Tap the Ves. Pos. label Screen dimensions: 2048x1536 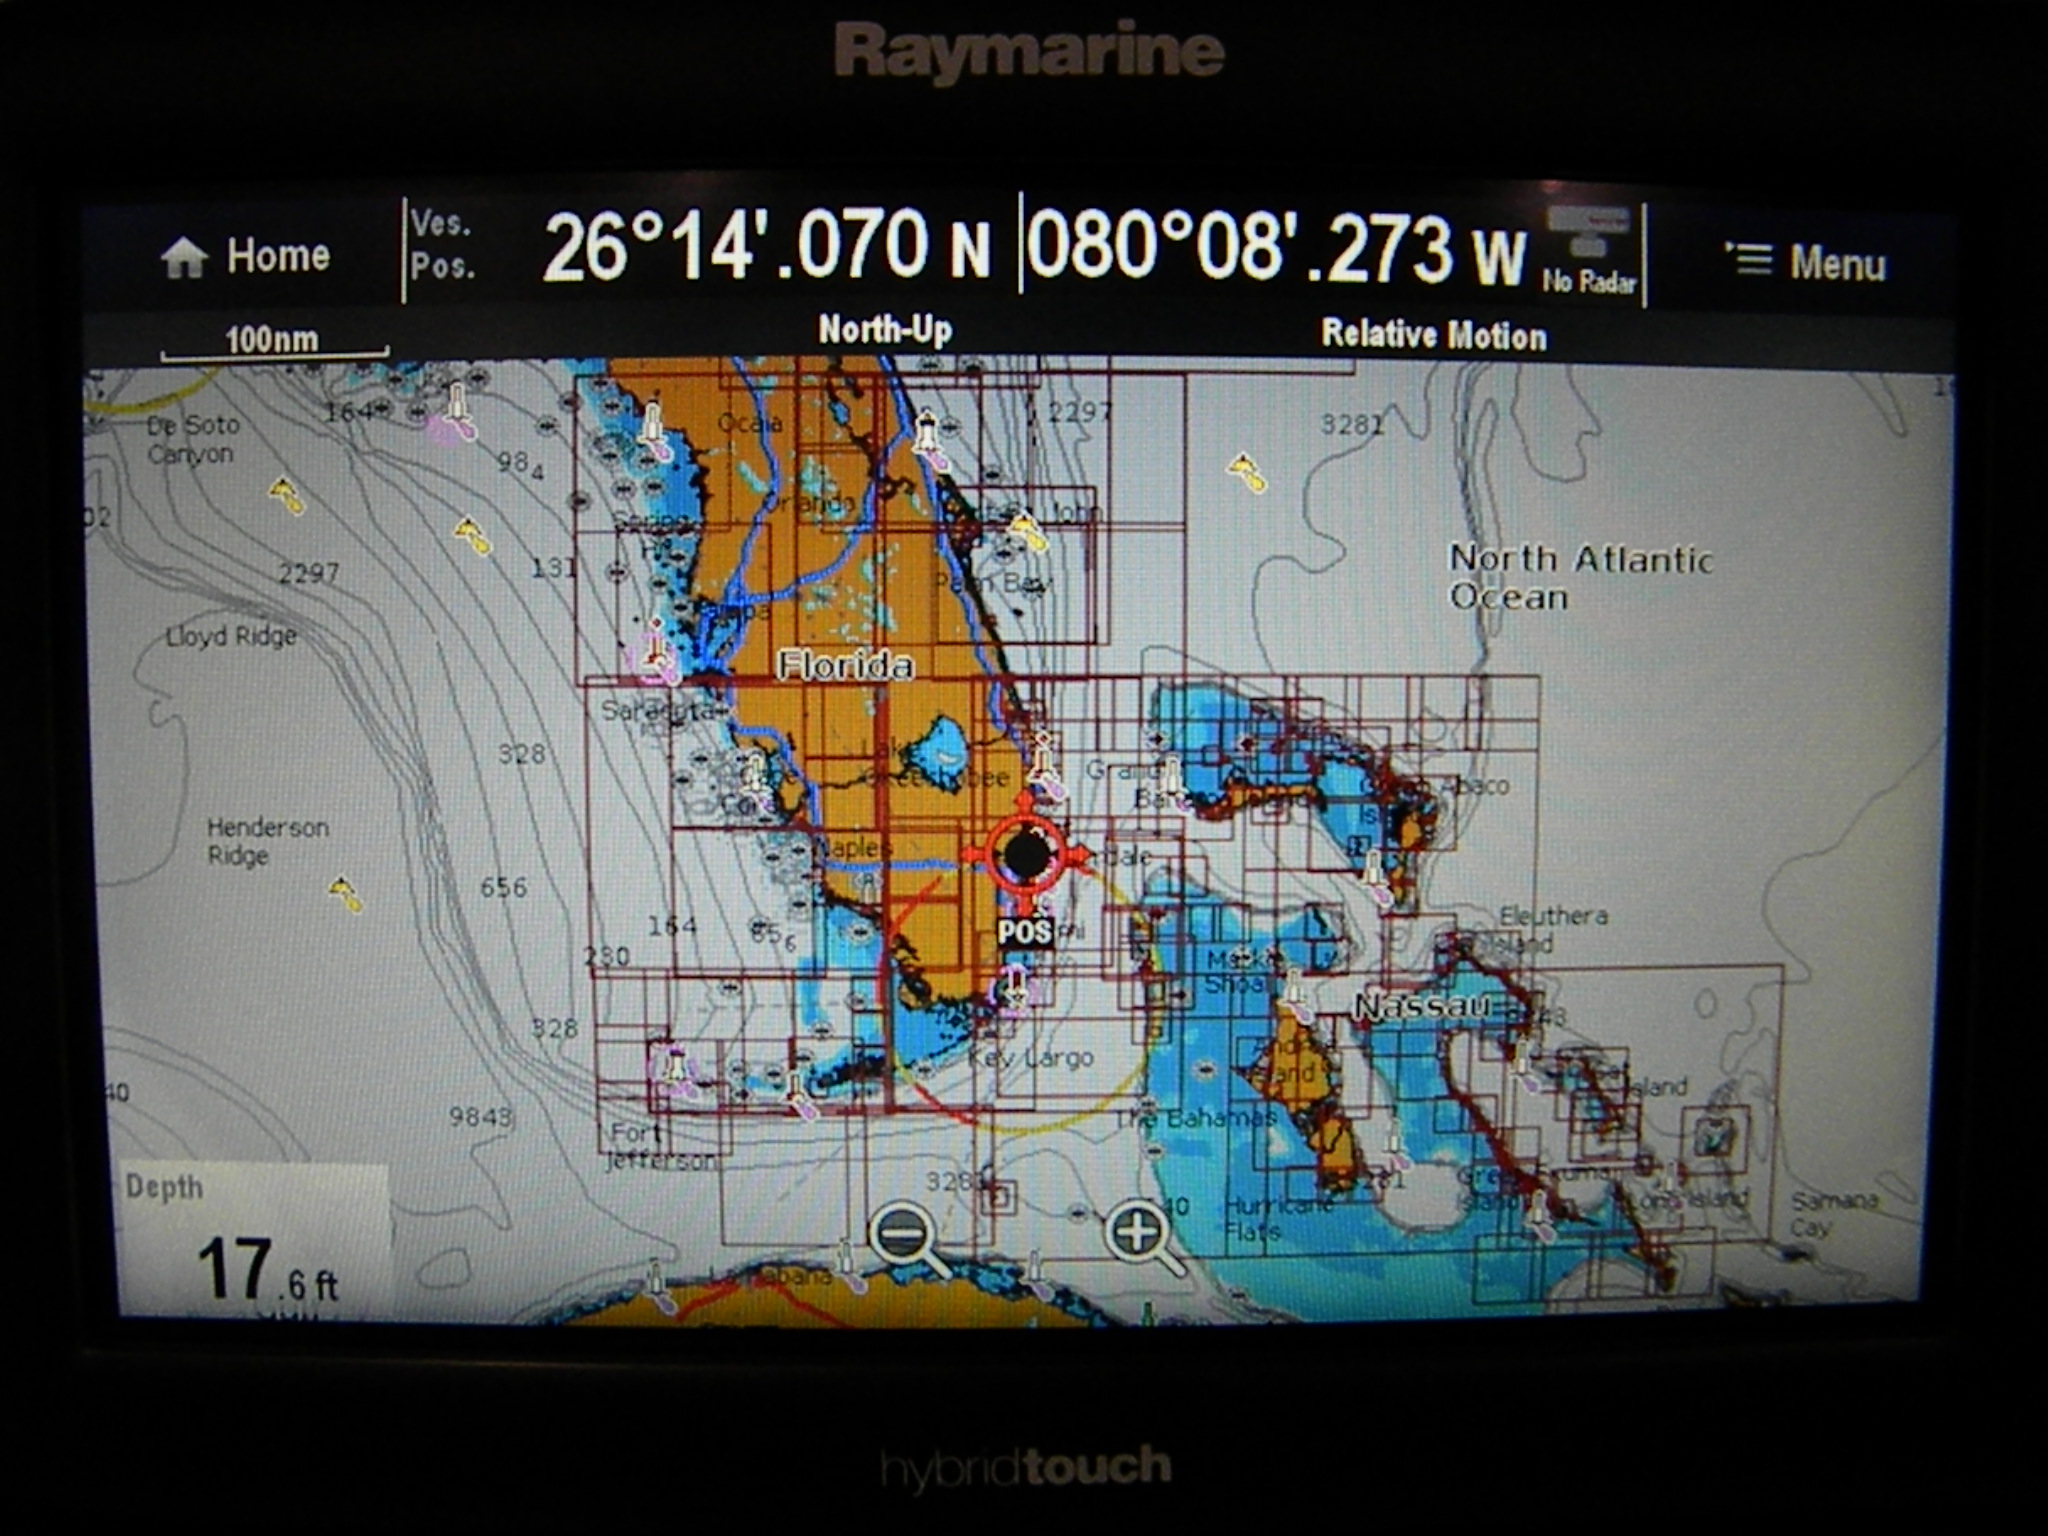tap(442, 244)
